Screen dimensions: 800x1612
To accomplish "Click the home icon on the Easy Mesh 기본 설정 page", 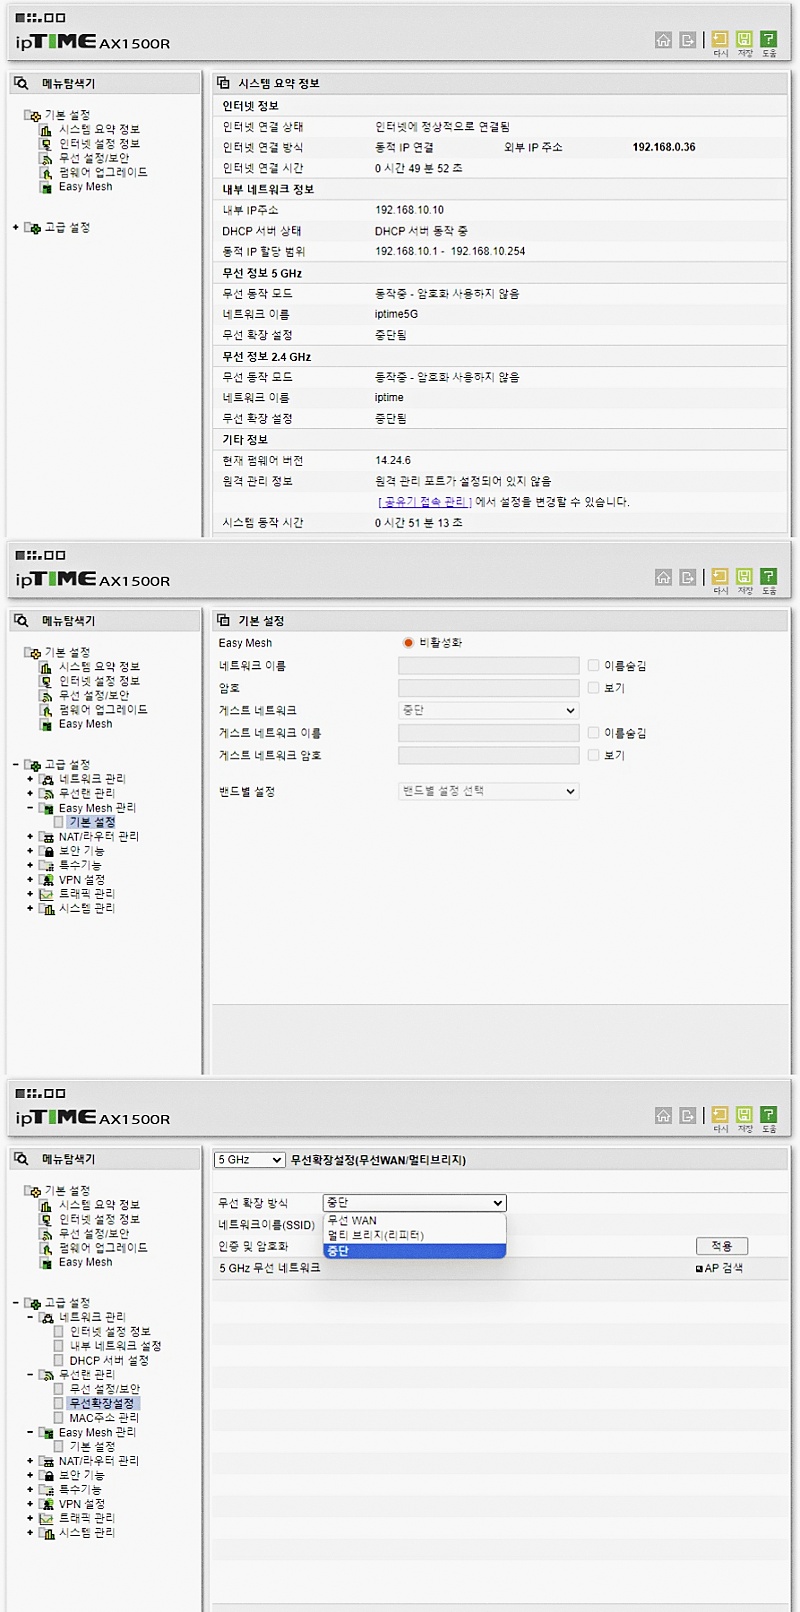I will pyautogui.click(x=663, y=577).
